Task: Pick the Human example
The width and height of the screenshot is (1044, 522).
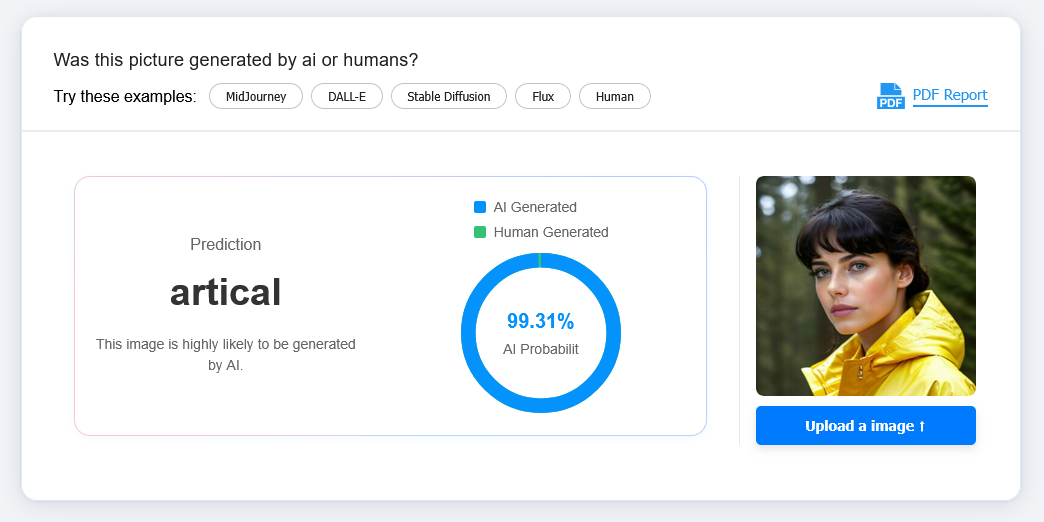Action: click(x=614, y=97)
